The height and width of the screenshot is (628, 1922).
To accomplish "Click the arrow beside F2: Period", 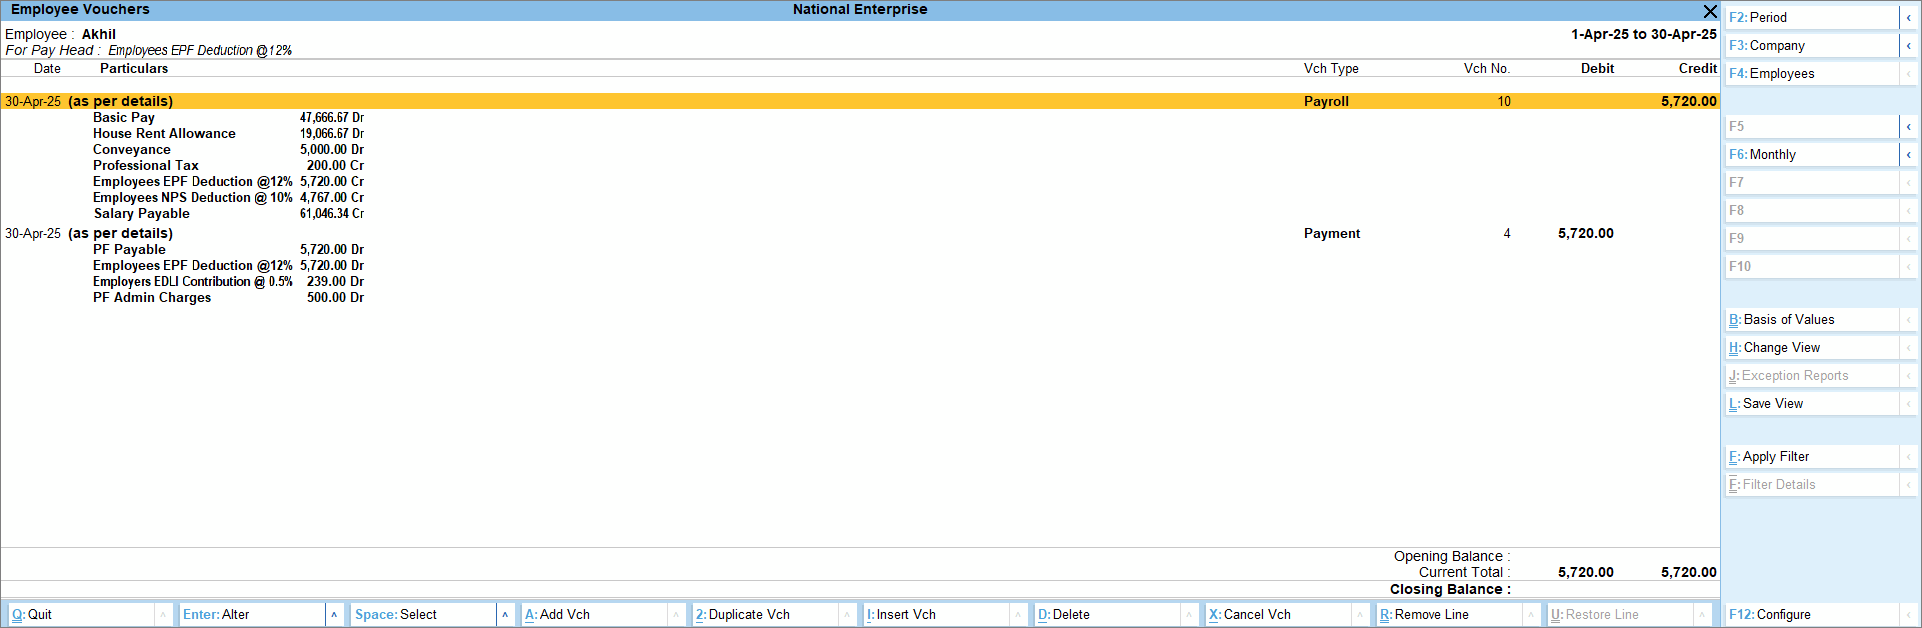I will (1908, 18).
